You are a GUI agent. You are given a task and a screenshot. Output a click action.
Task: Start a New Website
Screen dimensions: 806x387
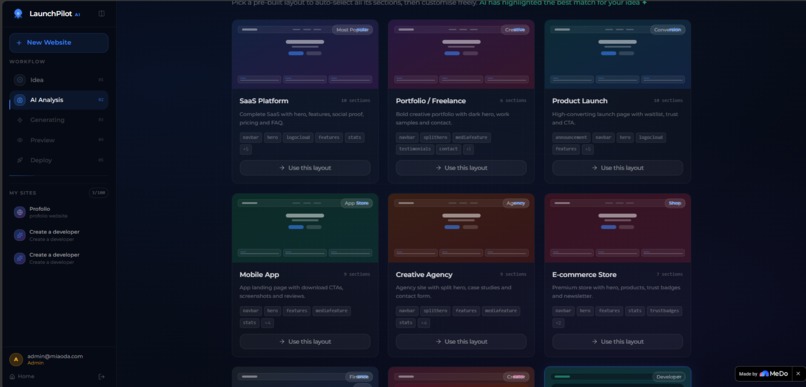59,43
